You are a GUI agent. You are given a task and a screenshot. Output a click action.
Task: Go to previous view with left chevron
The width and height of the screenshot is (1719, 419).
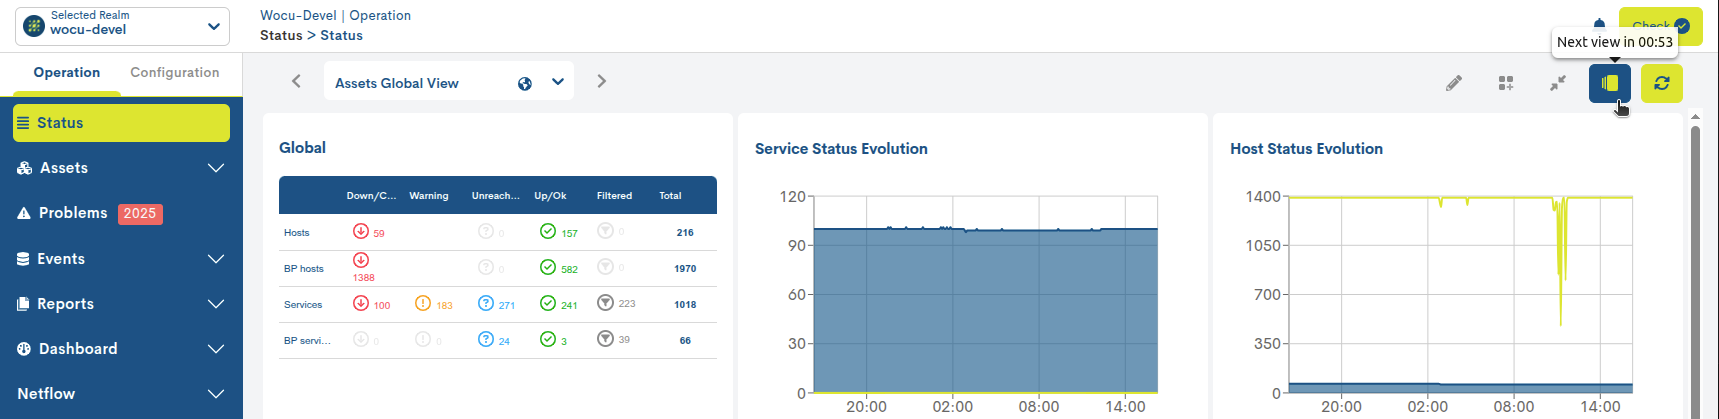[296, 81]
